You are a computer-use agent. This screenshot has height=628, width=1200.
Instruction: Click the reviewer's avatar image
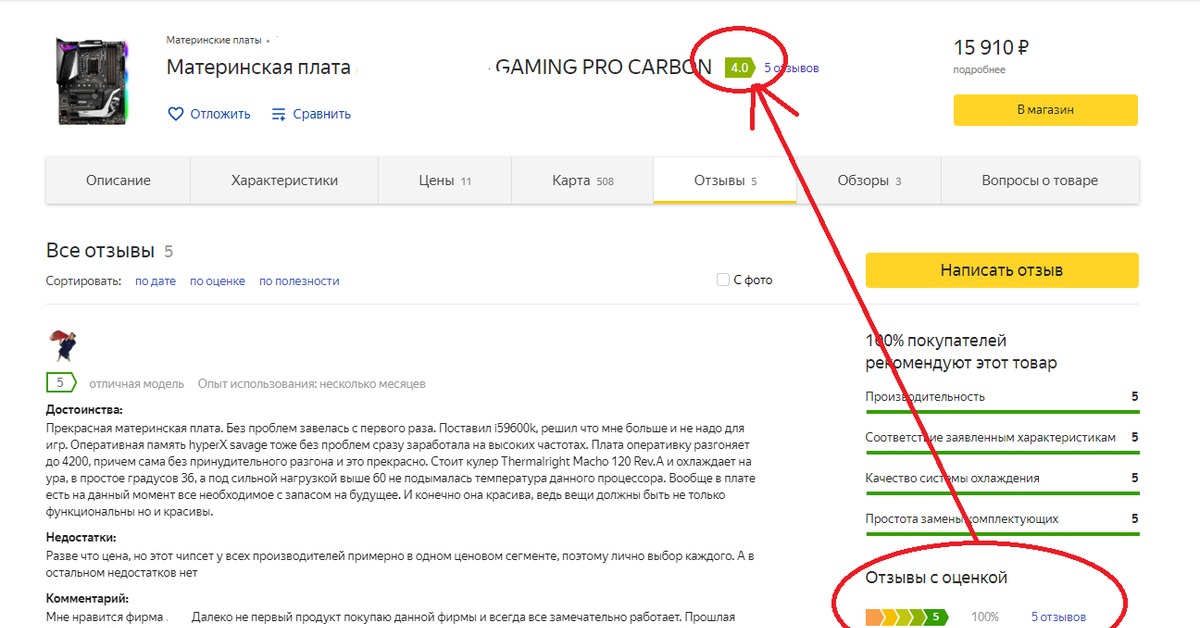[62, 345]
